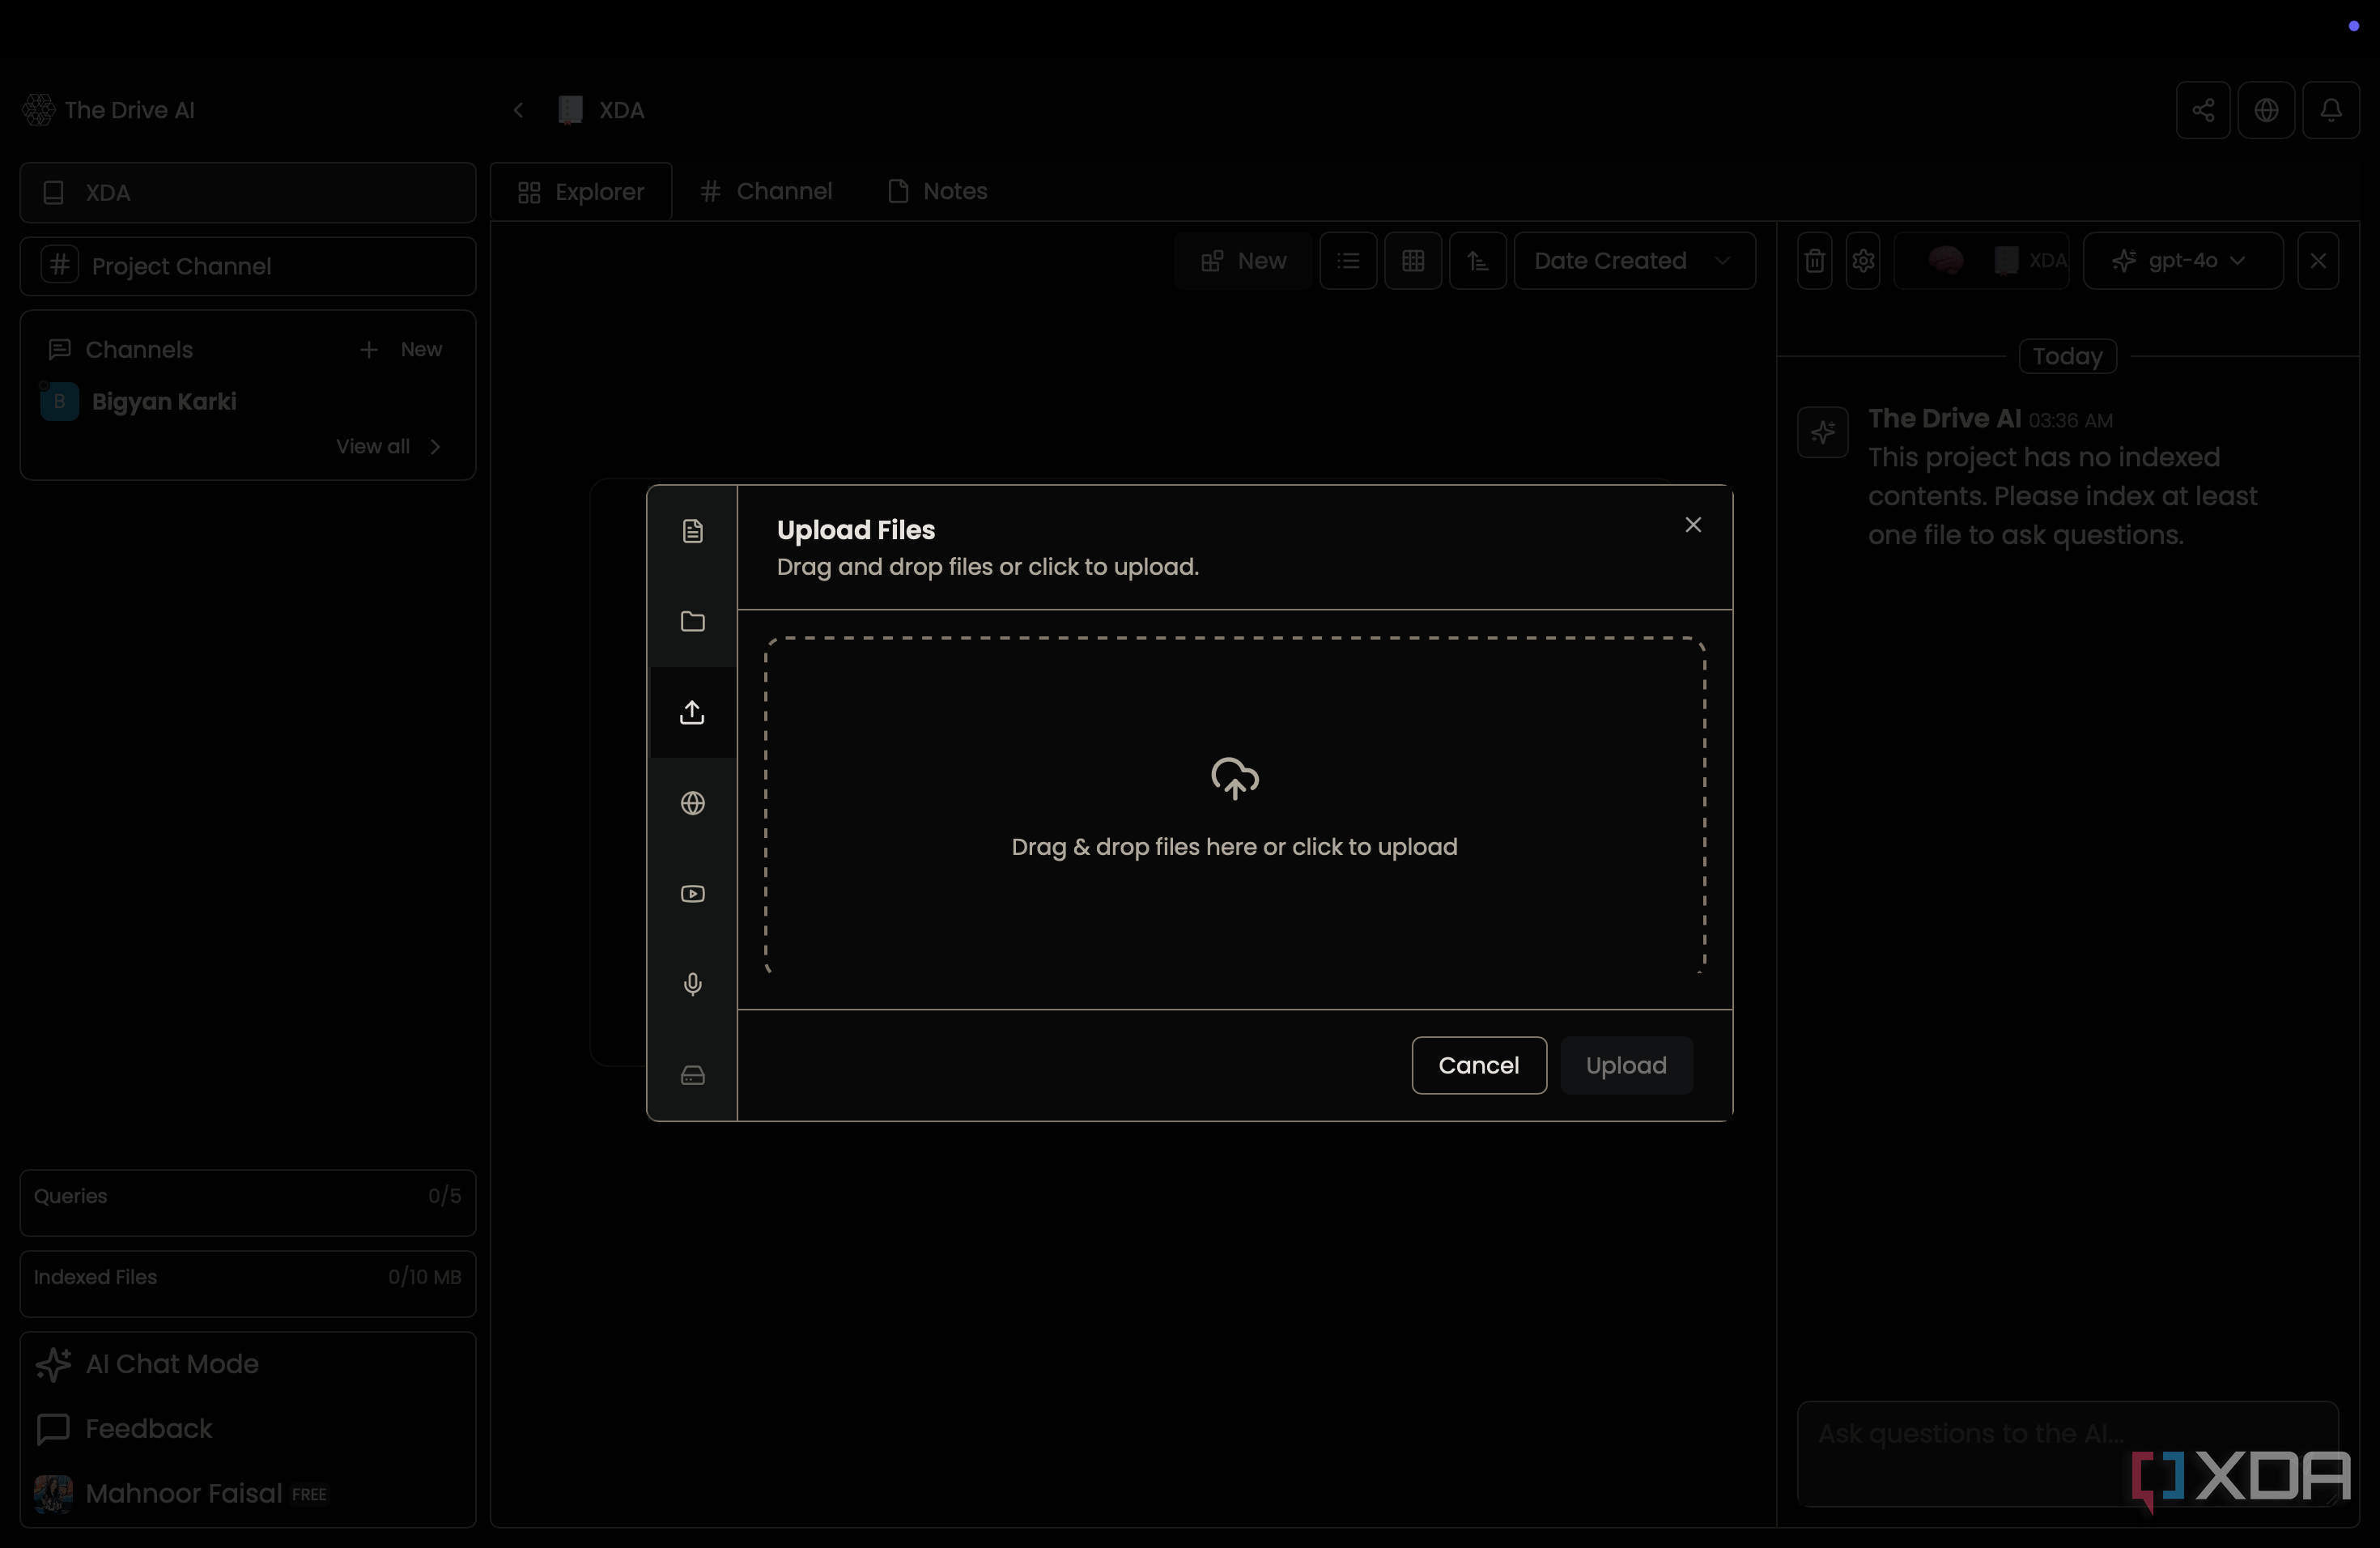
Task: Go back using the chevron next to XDA
Action: 518,110
